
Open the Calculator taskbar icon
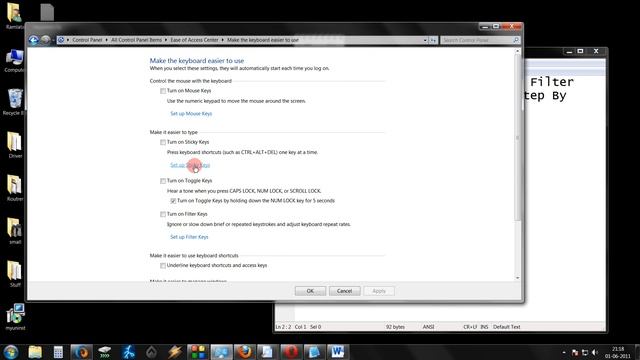(x=58, y=352)
